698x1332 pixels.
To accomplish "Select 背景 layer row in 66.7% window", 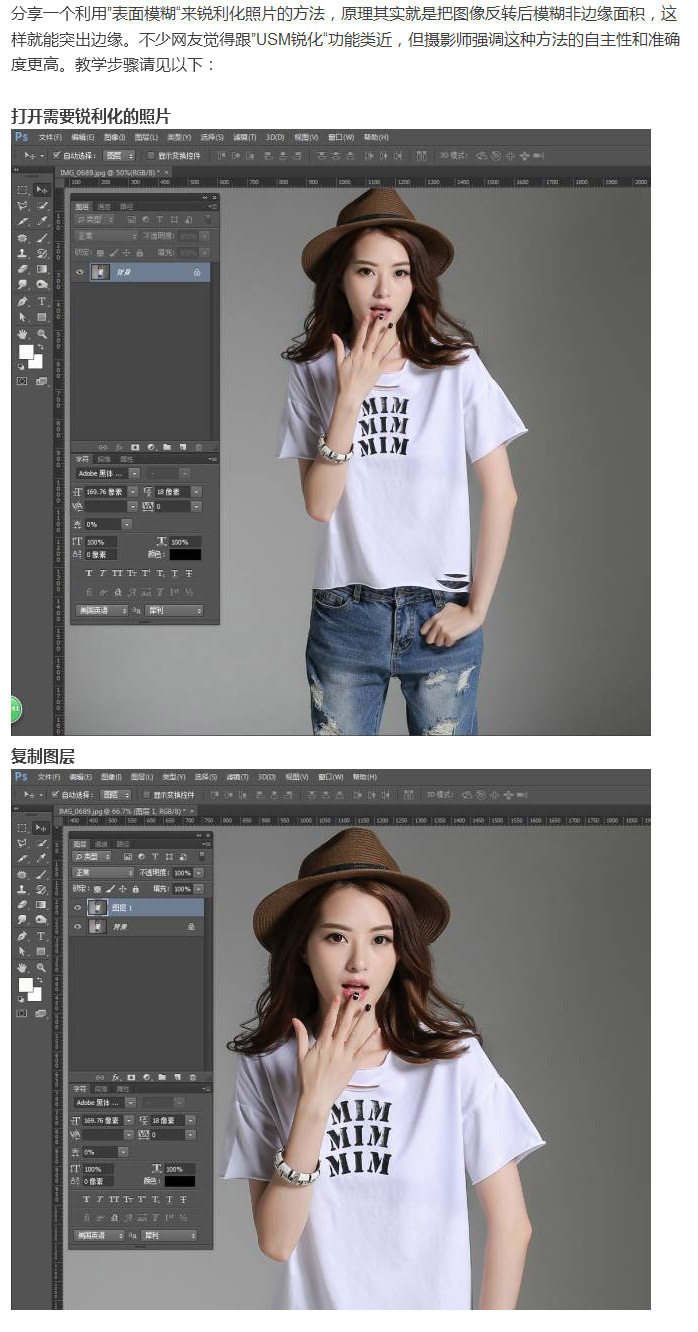I will click(137, 926).
